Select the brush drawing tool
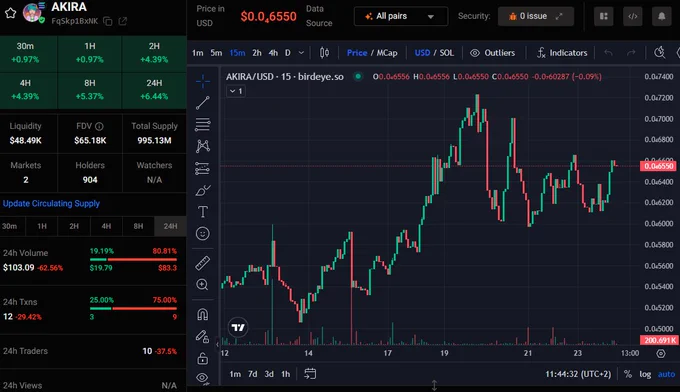Image resolution: width=680 pixels, height=392 pixels. click(203, 190)
